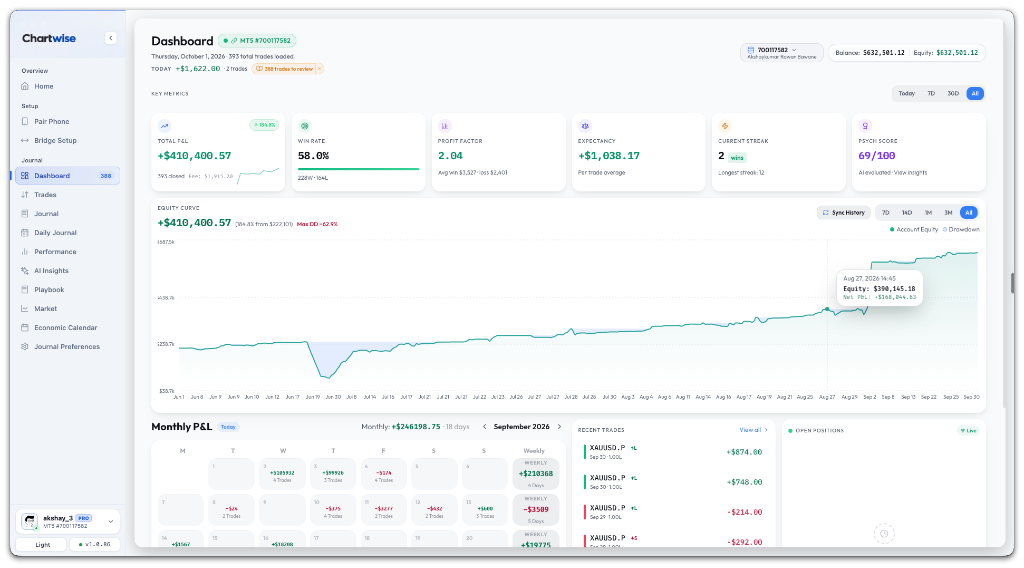Open Trades page in sidebar
The height and width of the screenshot is (568, 1024).
pos(67,195)
